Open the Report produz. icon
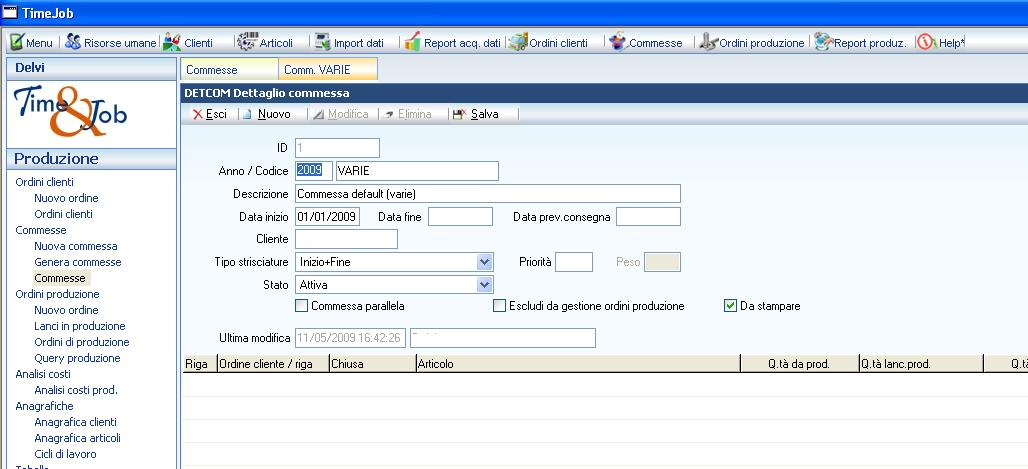 tap(823, 42)
